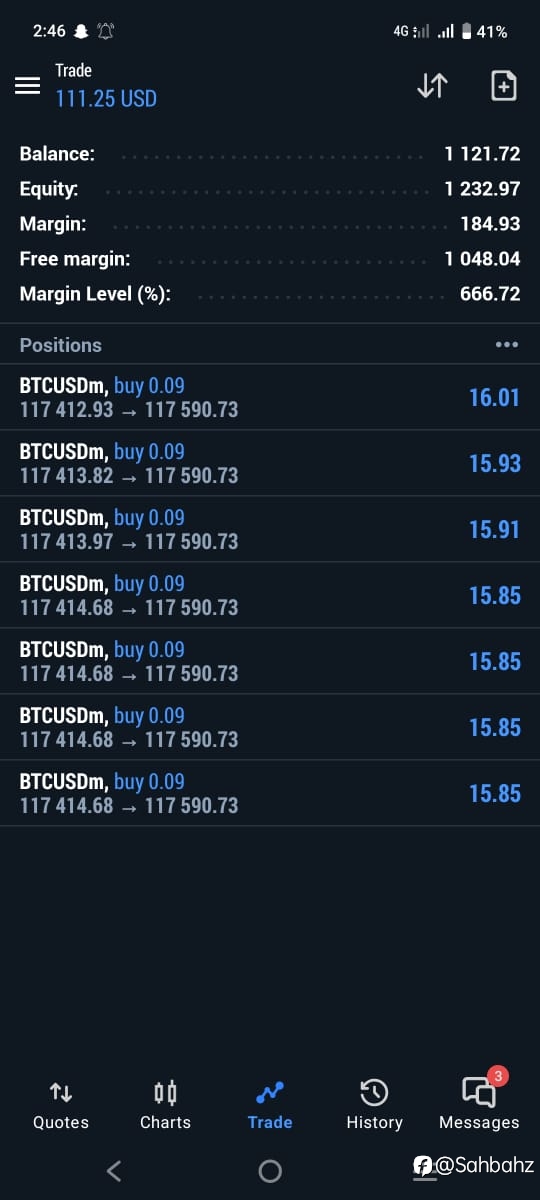
Task: Tap the Free margin row
Action: point(270,259)
